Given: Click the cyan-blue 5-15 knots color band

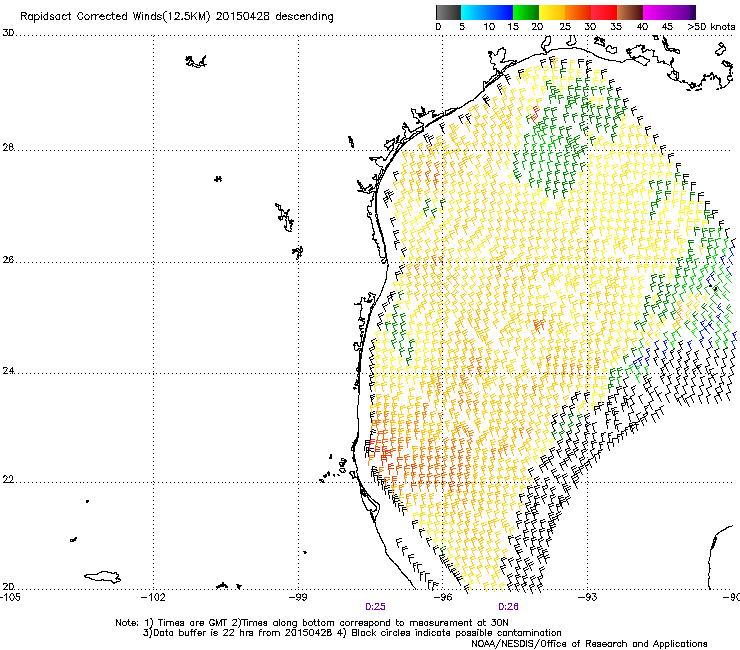Looking at the screenshot, I should point(487,12).
